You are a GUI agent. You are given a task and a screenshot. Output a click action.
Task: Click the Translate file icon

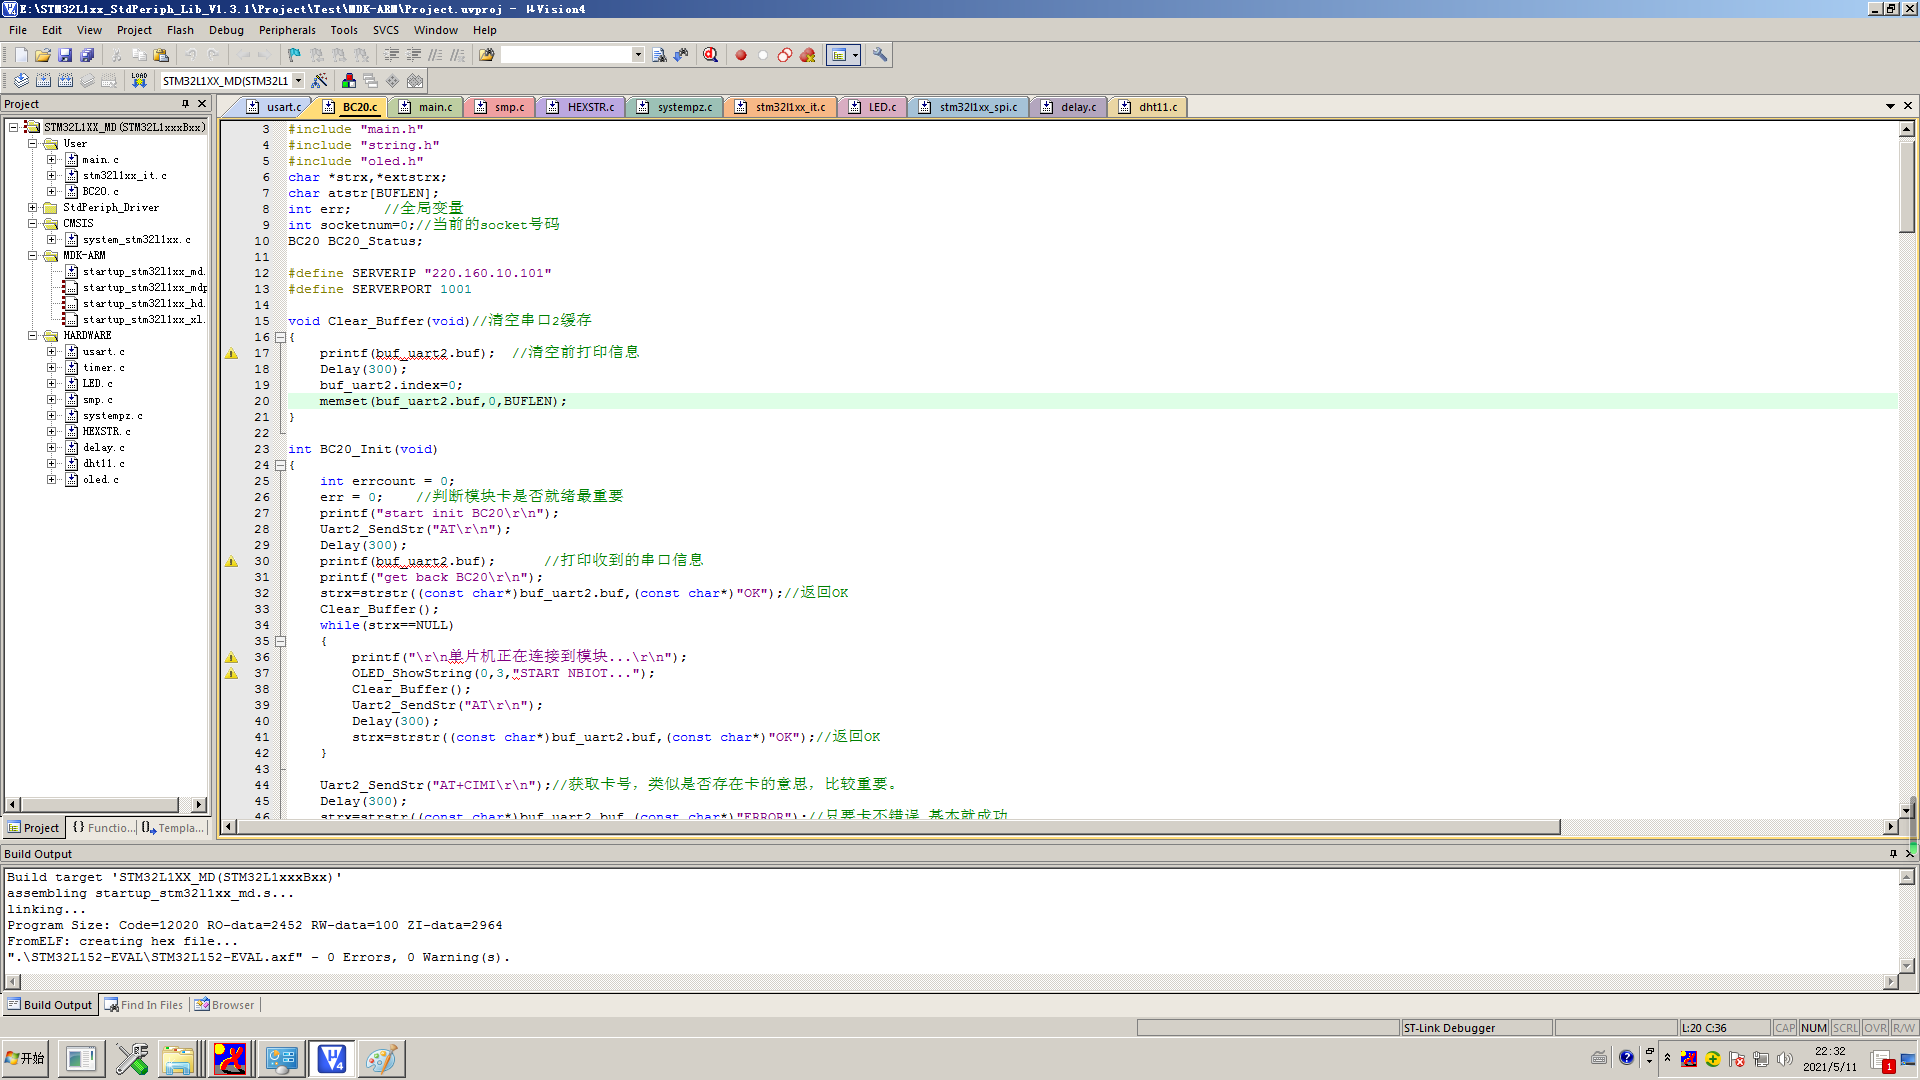coord(21,81)
